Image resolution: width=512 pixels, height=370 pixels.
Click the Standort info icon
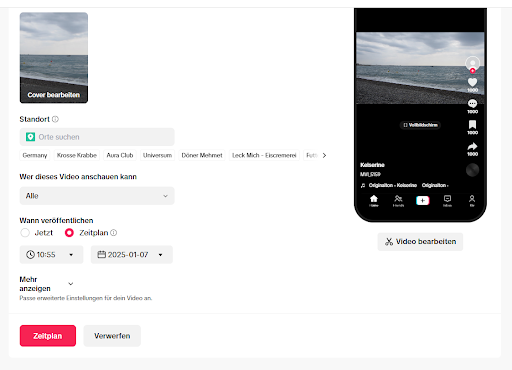[55, 119]
